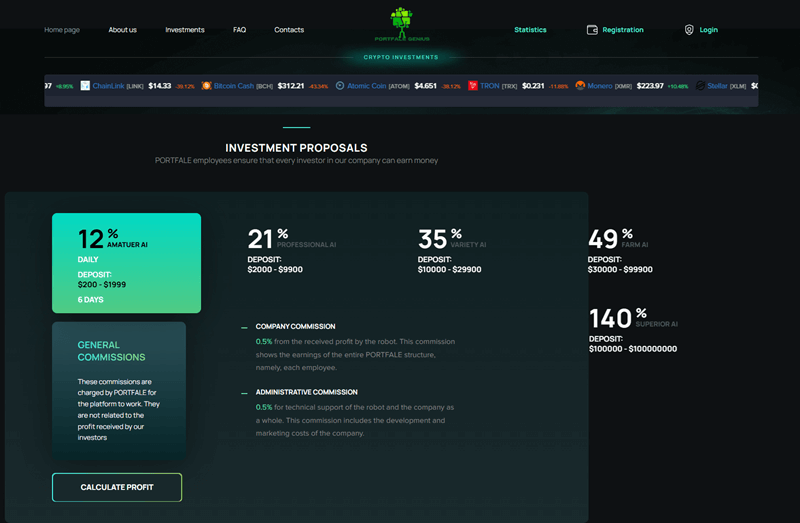Viewport: 800px width, 523px height.
Task: Open the Home page menu item
Action: (x=62, y=30)
